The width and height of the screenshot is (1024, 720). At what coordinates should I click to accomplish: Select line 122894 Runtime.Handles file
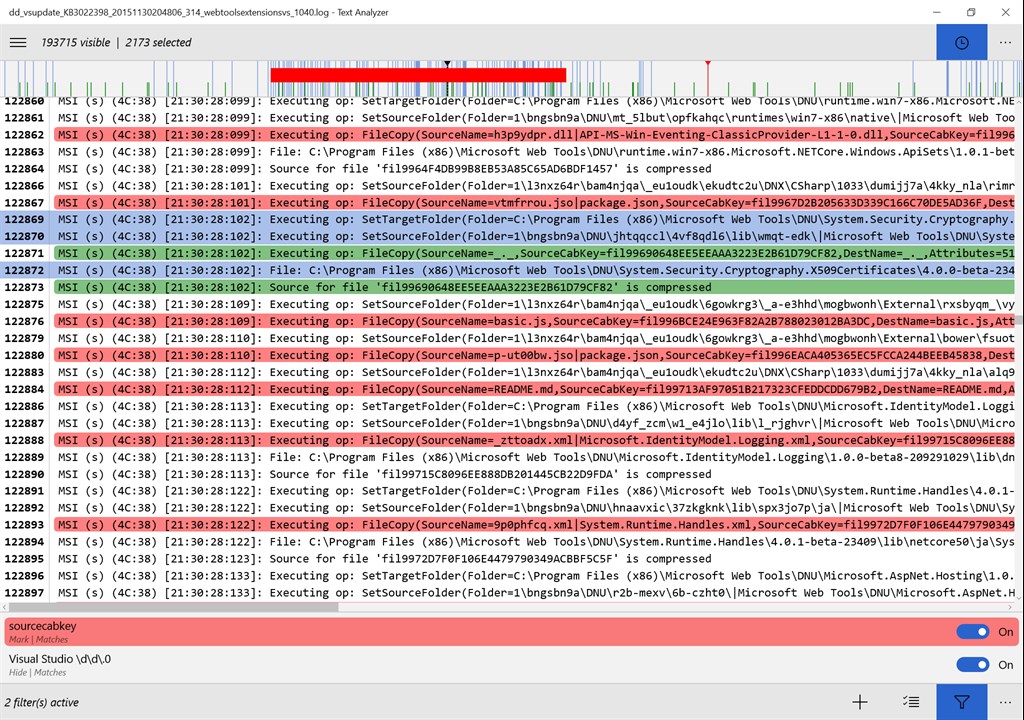click(509, 542)
